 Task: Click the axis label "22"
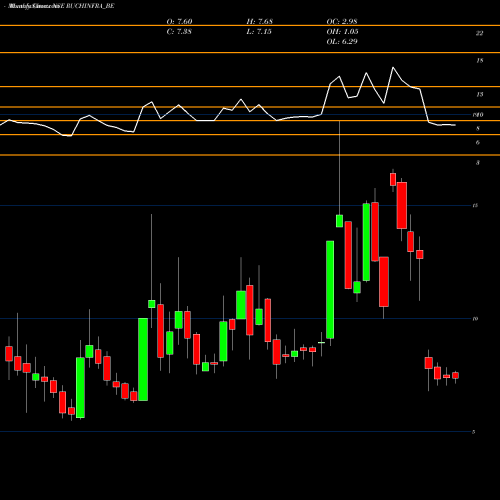tap(479, 33)
